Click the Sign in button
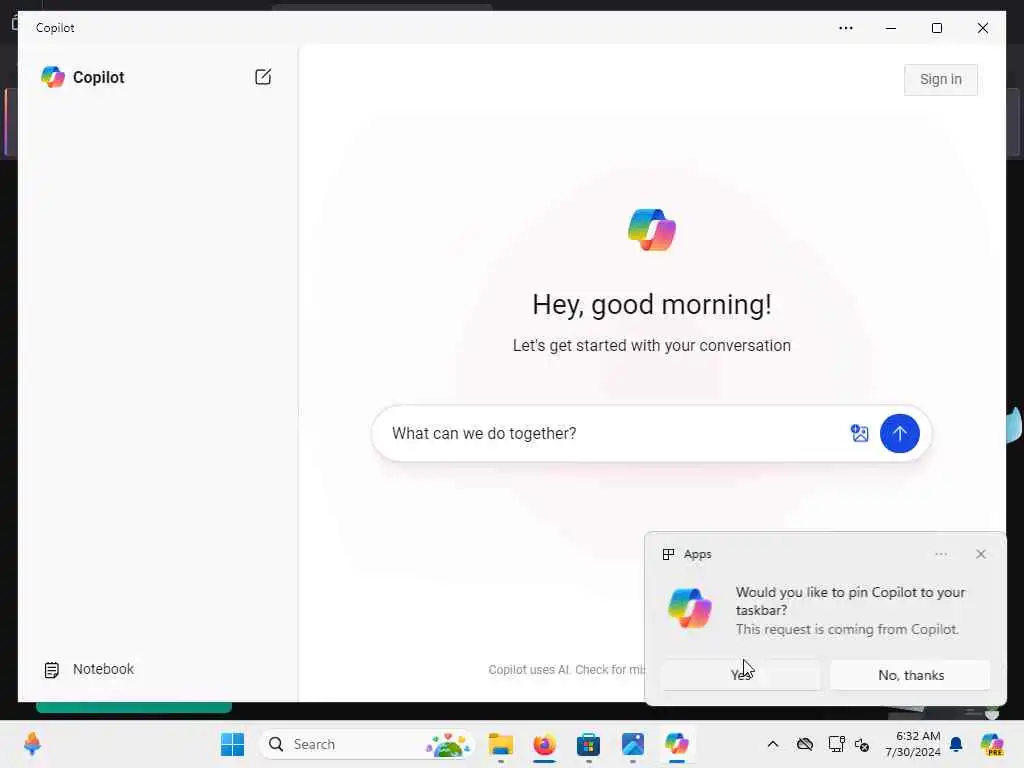Image resolution: width=1024 pixels, height=768 pixels. tap(940, 80)
